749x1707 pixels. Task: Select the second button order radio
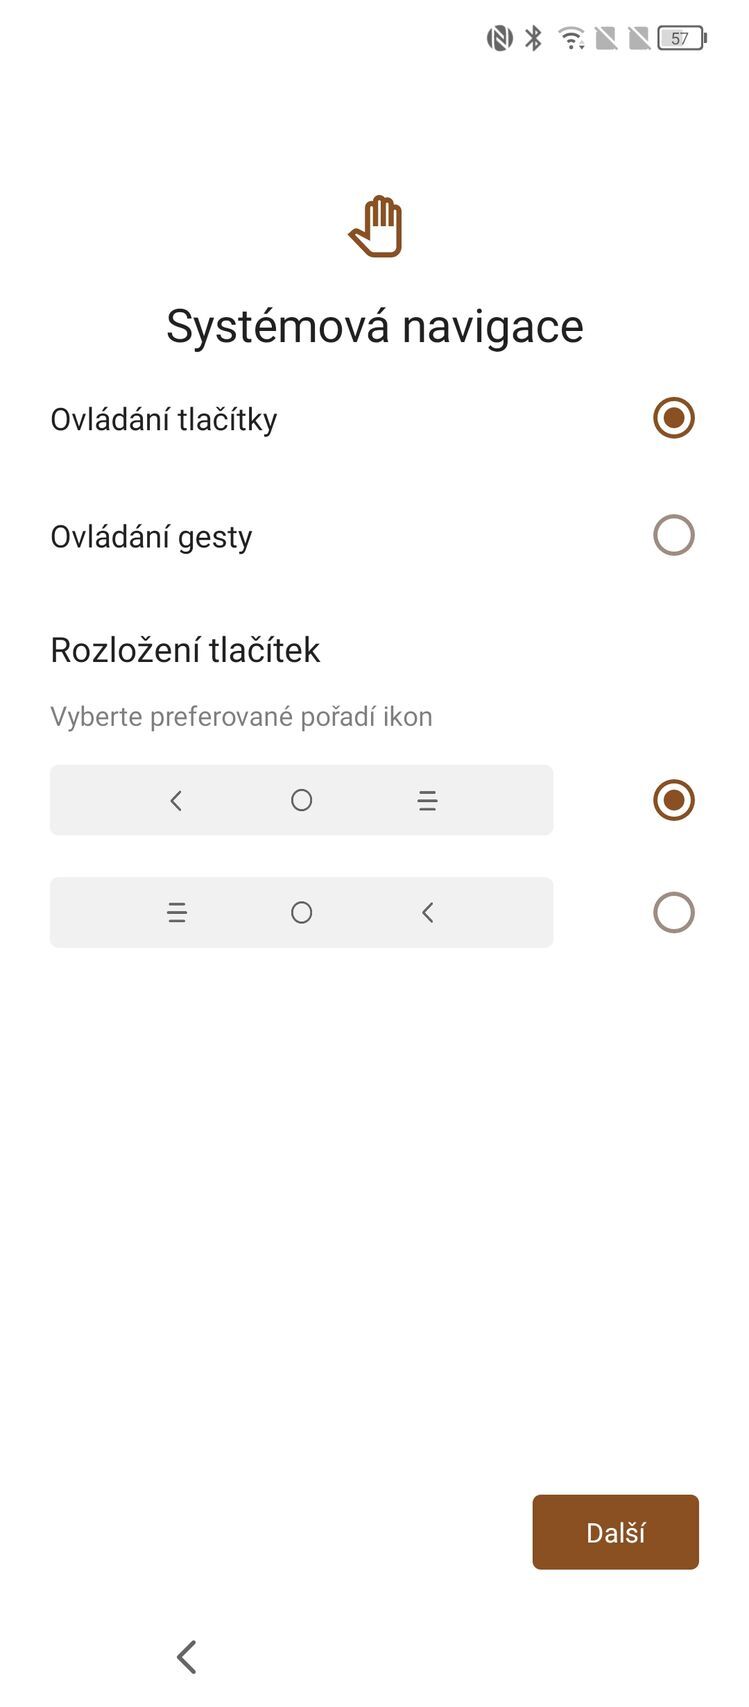[x=674, y=912]
